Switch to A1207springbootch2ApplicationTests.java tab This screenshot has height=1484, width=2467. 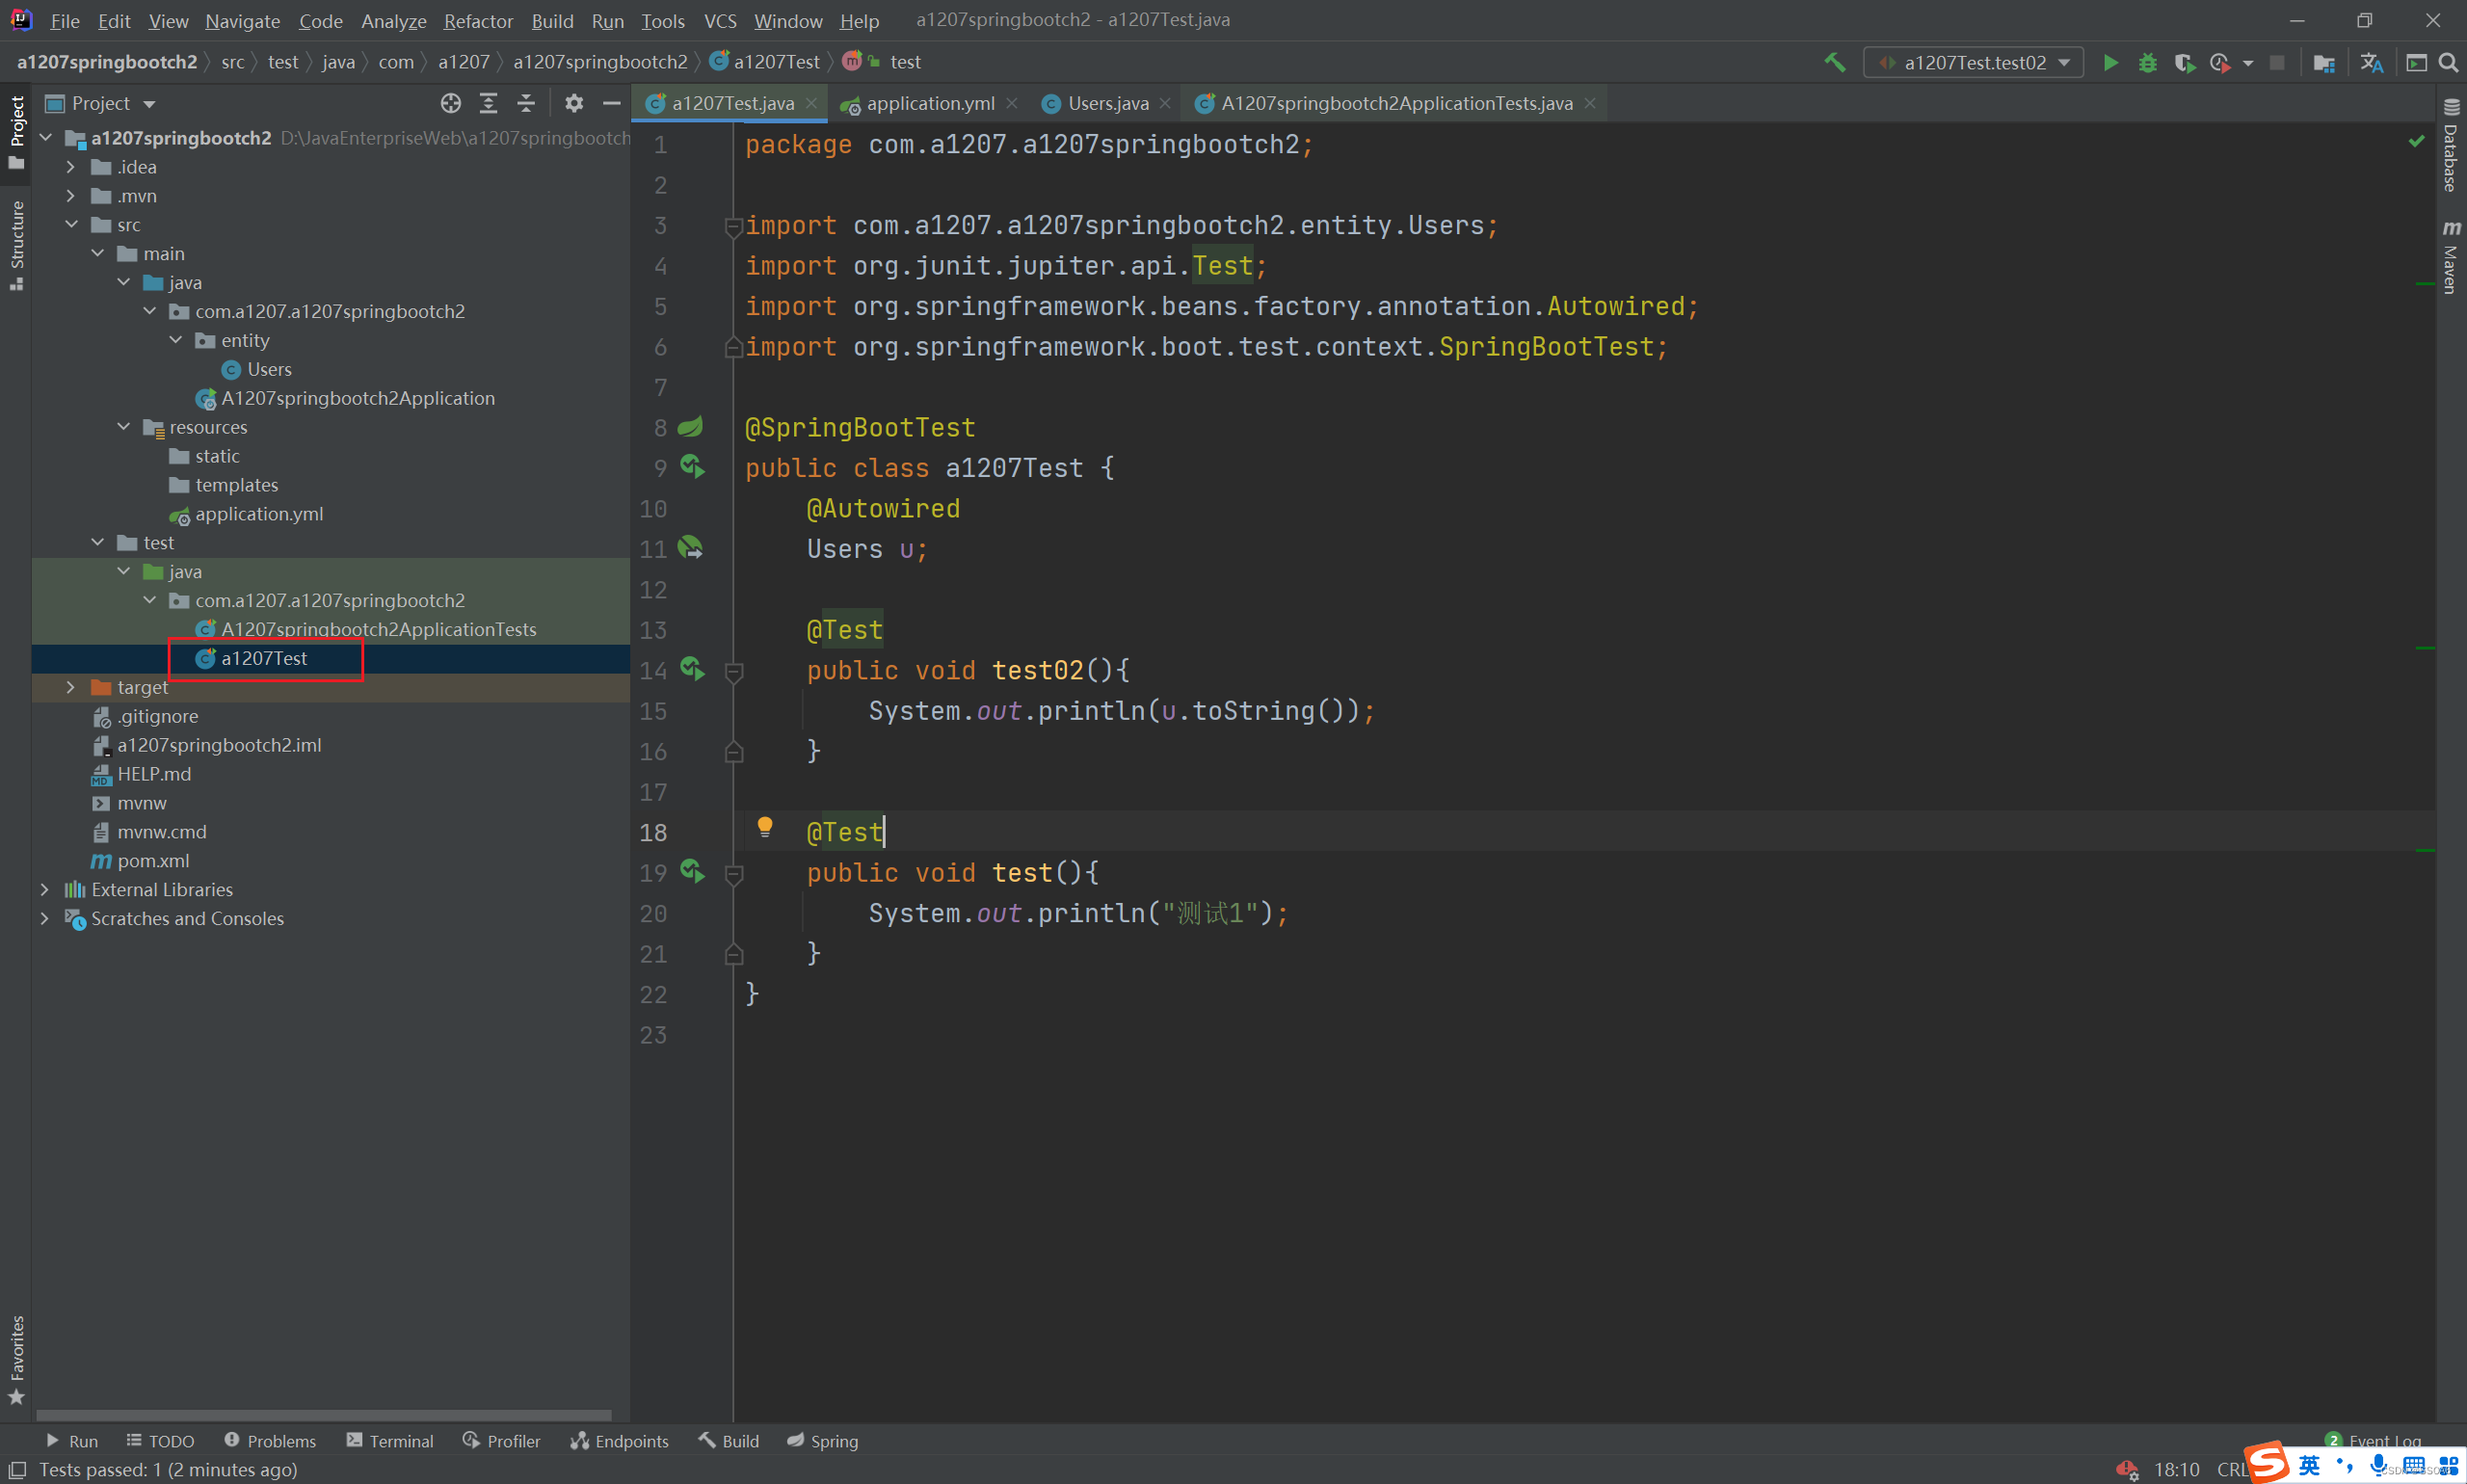pyautogui.click(x=1396, y=104)
